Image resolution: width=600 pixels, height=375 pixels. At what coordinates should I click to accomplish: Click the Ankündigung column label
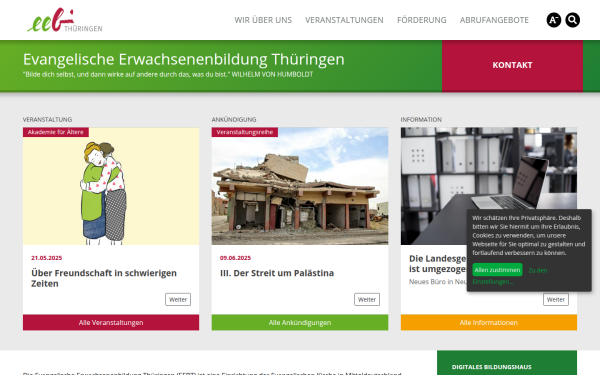[x=234, y=119]
